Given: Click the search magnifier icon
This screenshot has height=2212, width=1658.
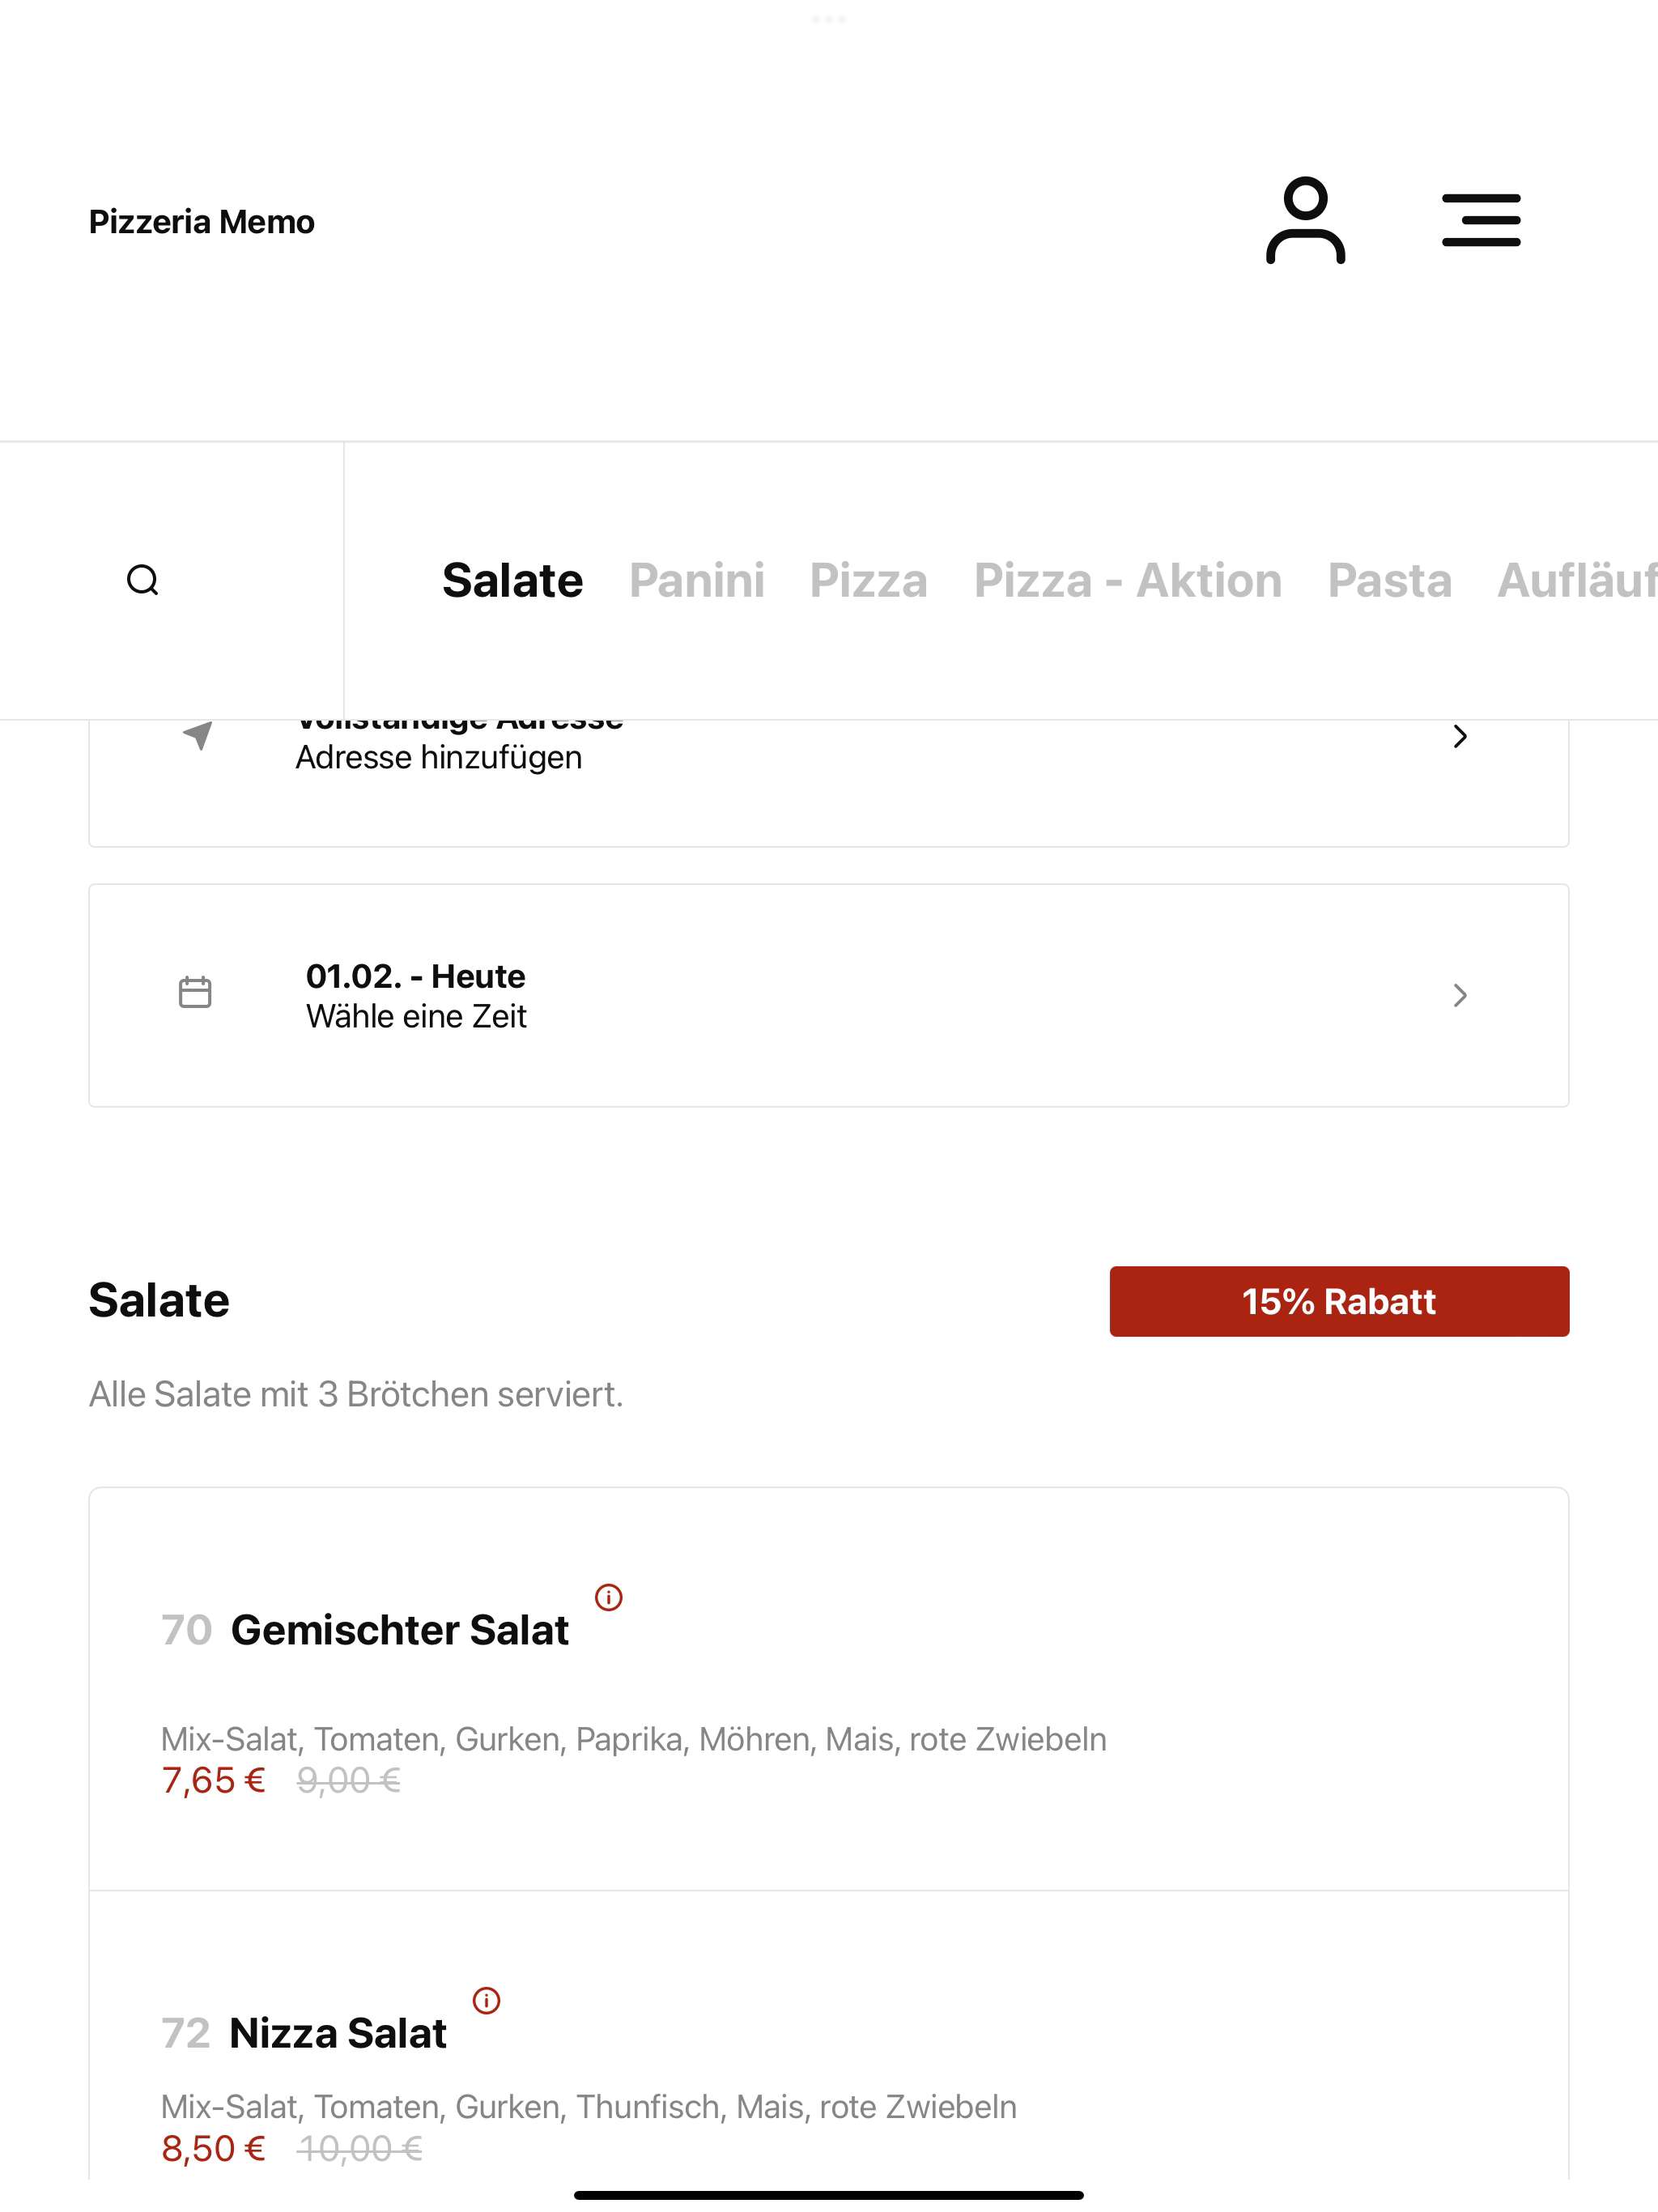Looking at the screenshot, I should pos(143,580).
